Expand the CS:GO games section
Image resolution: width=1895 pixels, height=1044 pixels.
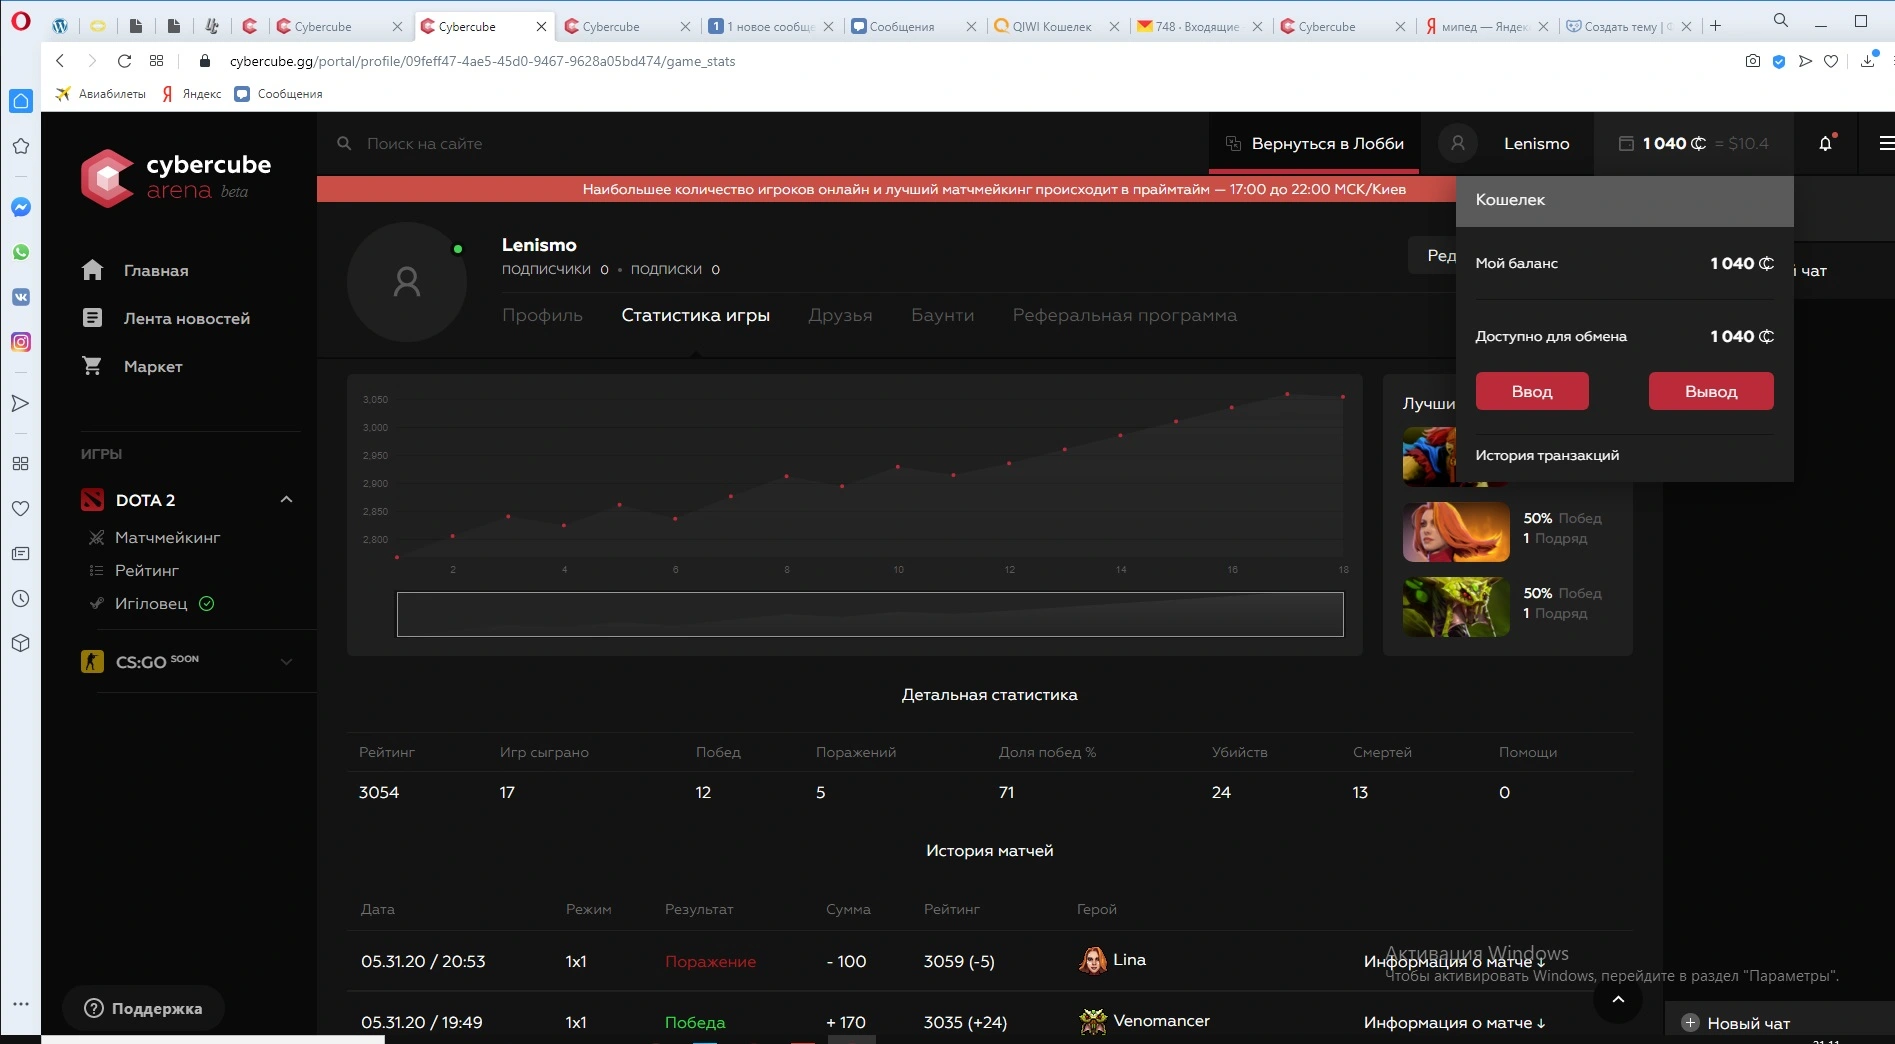(x=286, y=661)
